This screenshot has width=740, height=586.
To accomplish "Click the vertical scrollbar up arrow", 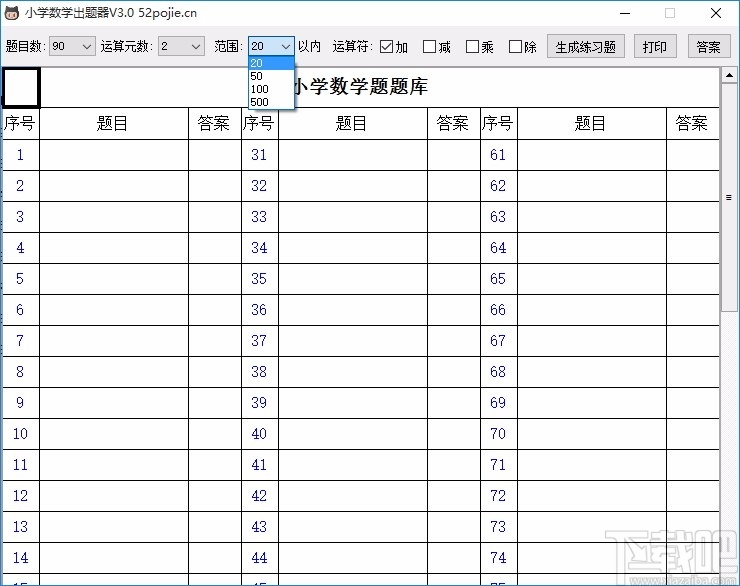I will click(729, 75).
